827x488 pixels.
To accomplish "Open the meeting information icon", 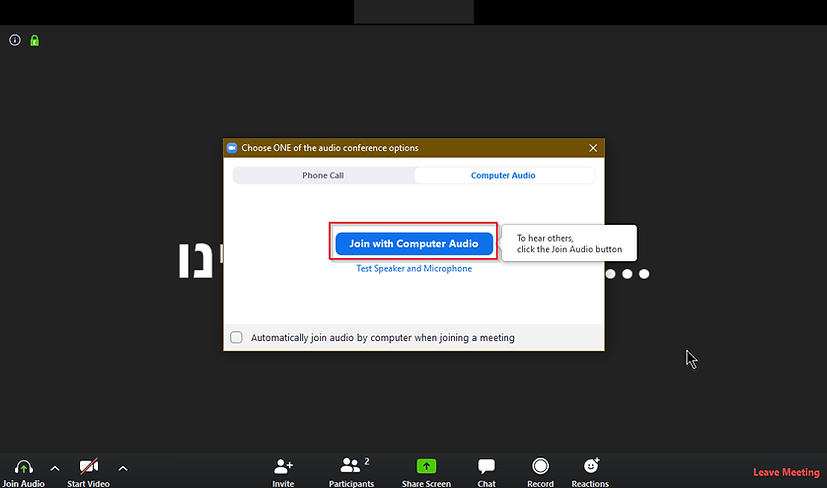I will tap(15, 40).
